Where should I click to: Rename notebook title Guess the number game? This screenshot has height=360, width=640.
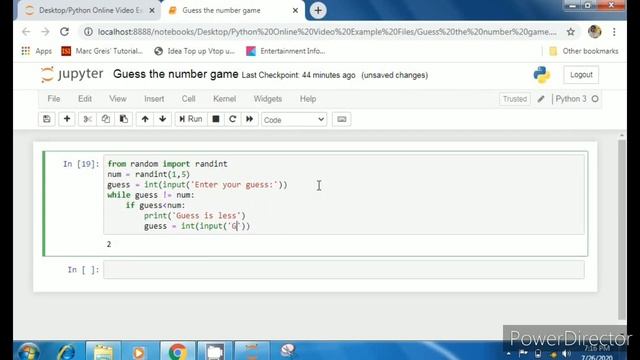pyautogui.click(x=176, y=74)
